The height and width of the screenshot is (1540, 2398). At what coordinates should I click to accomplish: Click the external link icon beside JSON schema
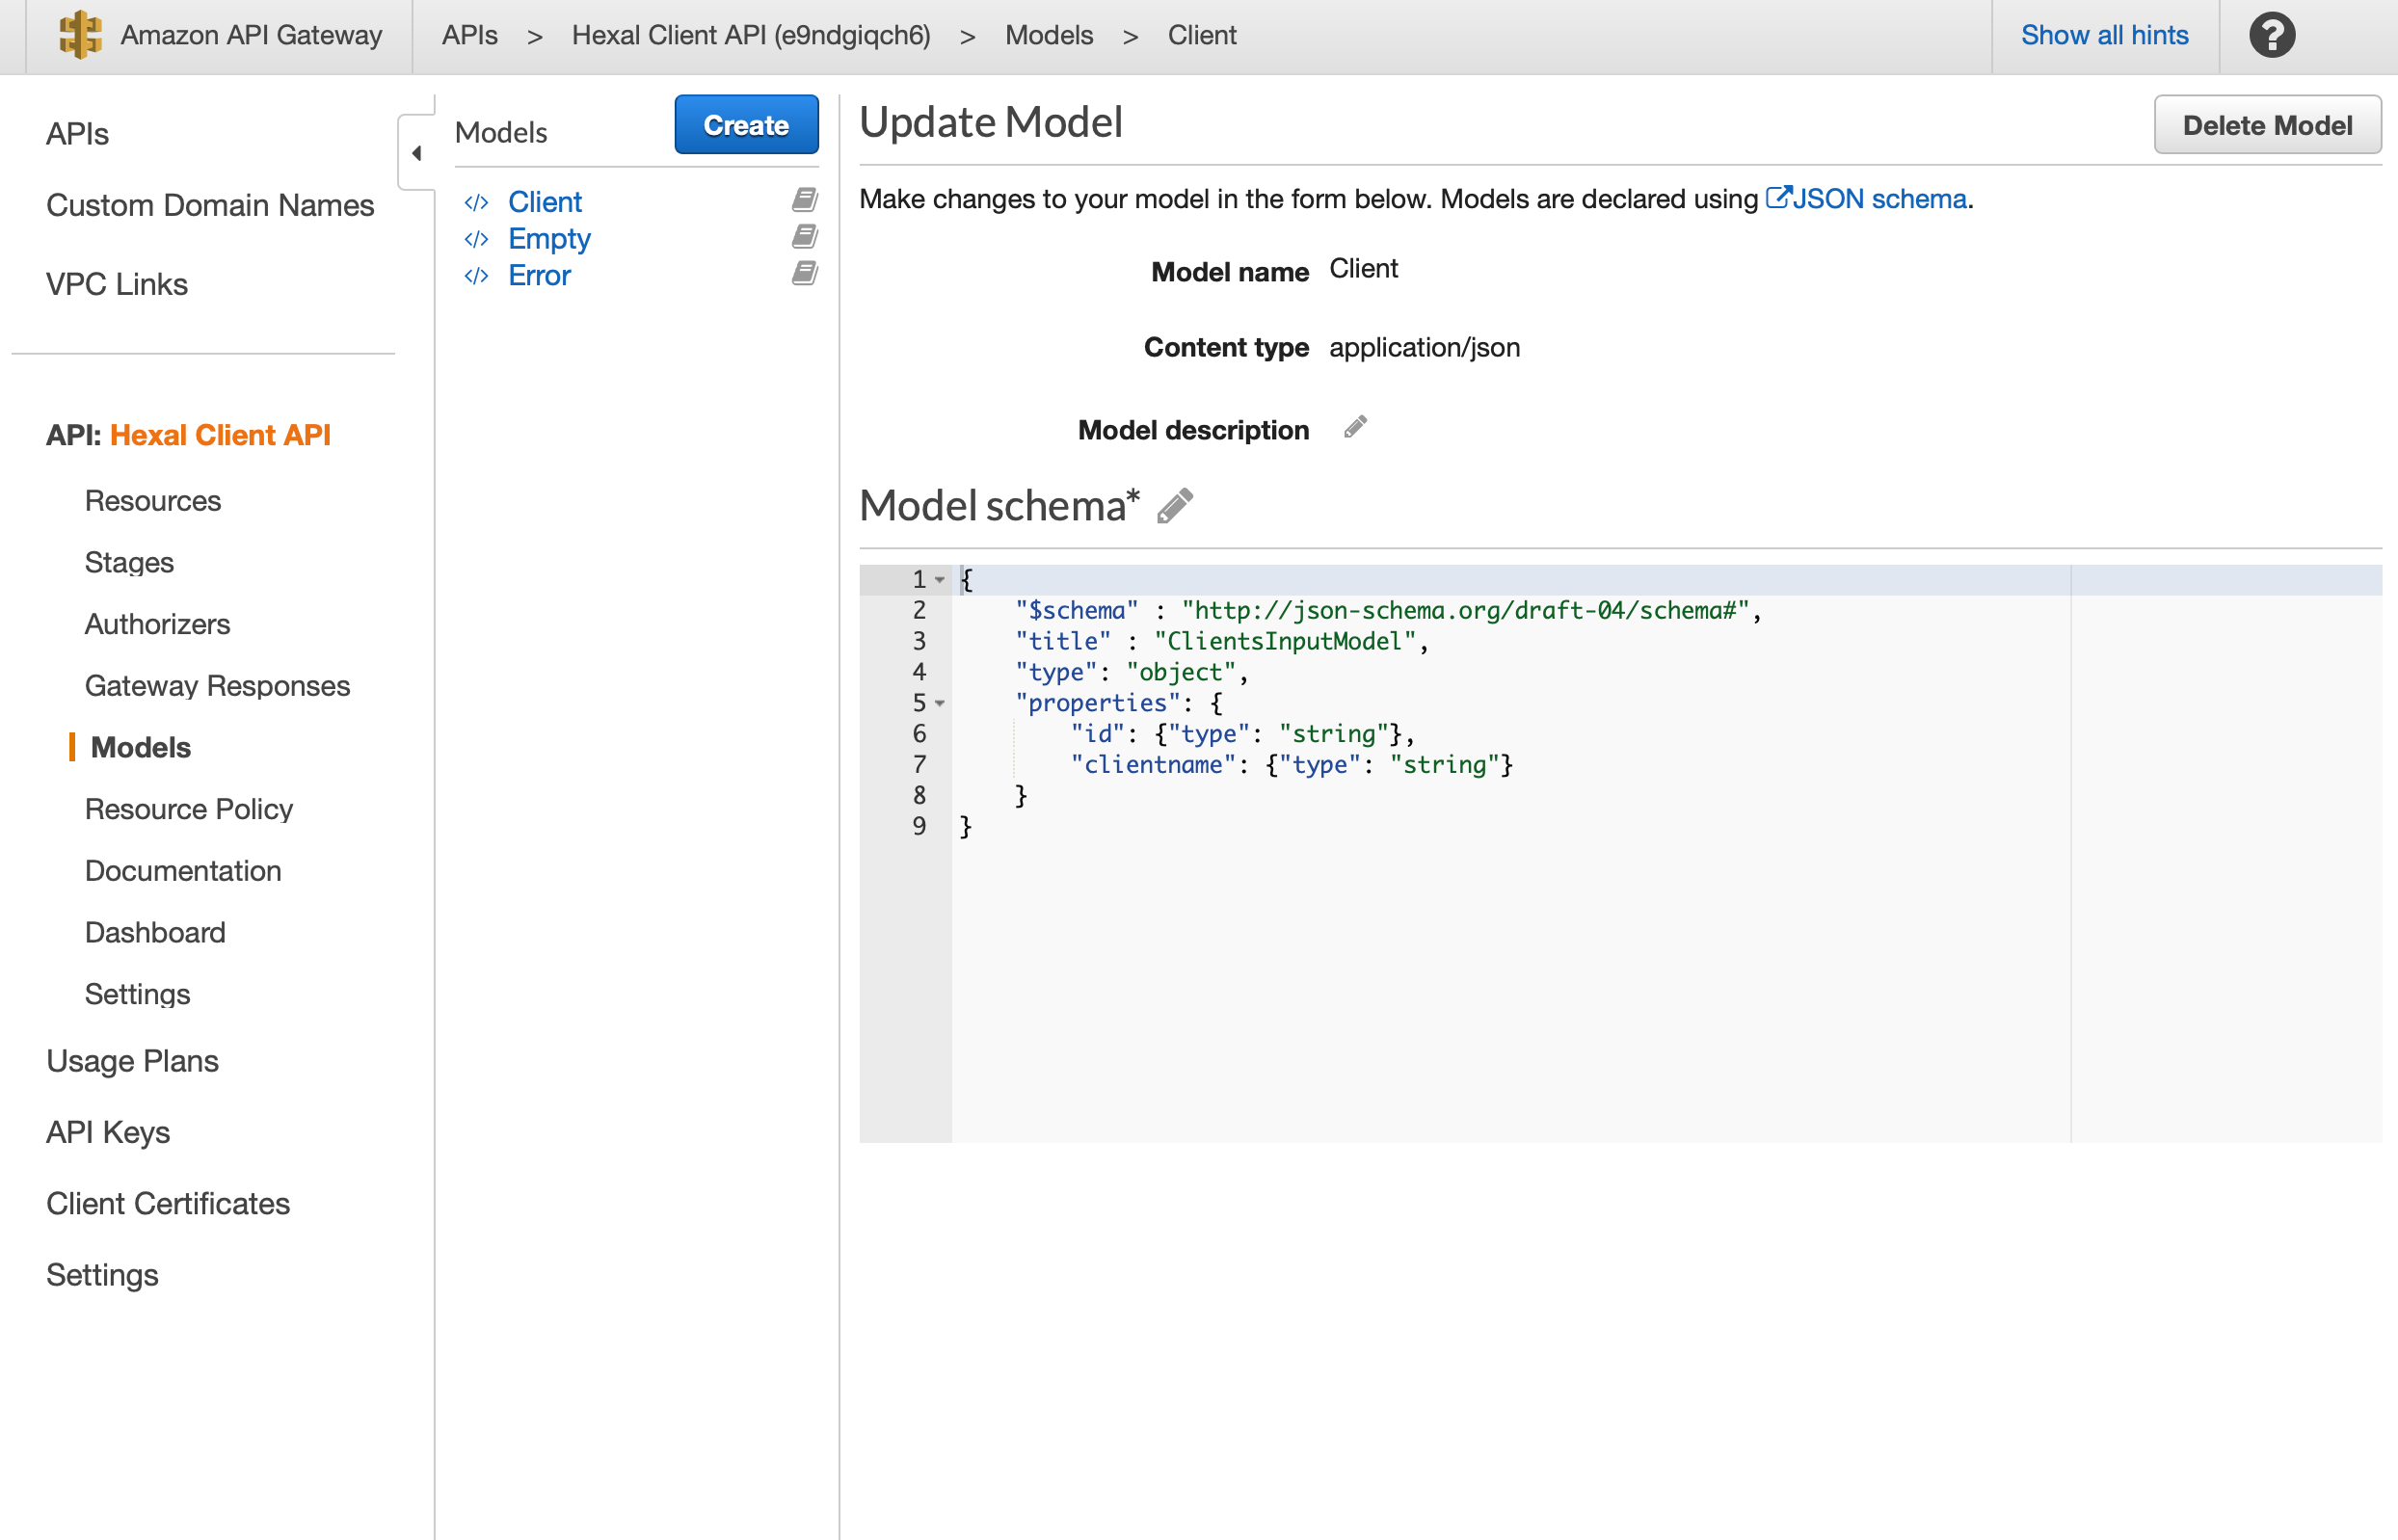[1778, 197]
